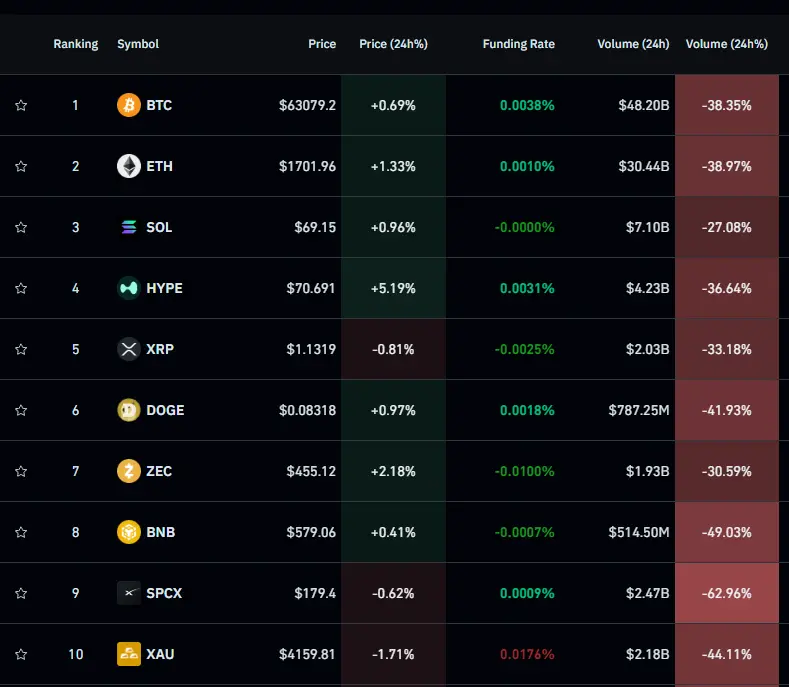The image size is (789, 687).
Task: Toggle the star next to SPCX
Action: (x=21, y=593)
